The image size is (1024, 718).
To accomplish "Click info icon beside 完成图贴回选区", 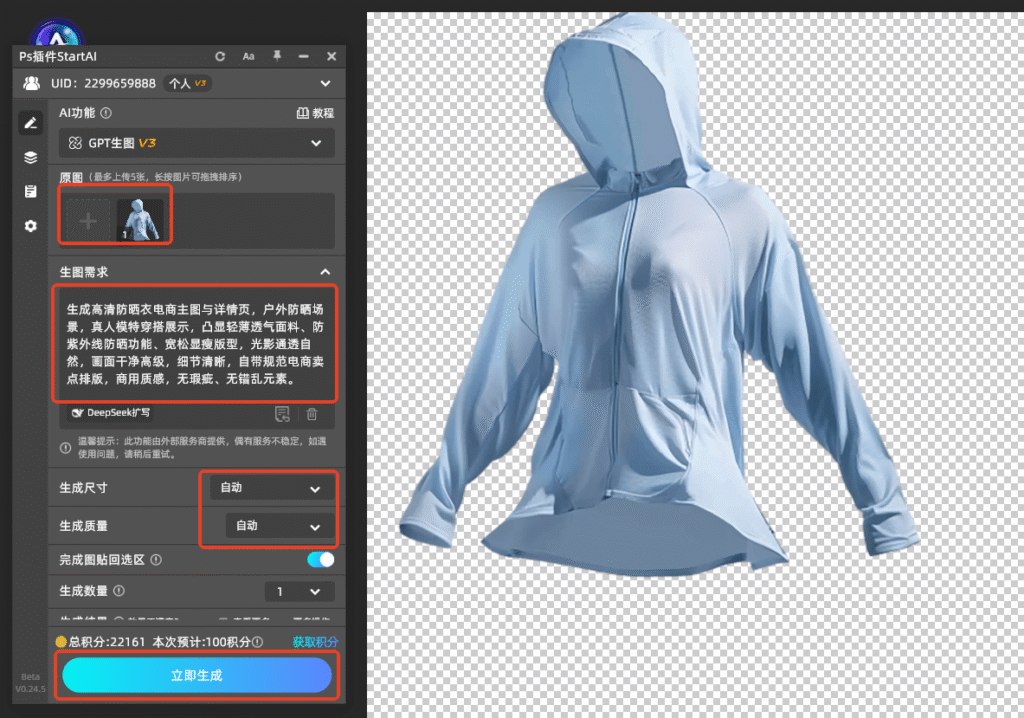I will 156,560.
